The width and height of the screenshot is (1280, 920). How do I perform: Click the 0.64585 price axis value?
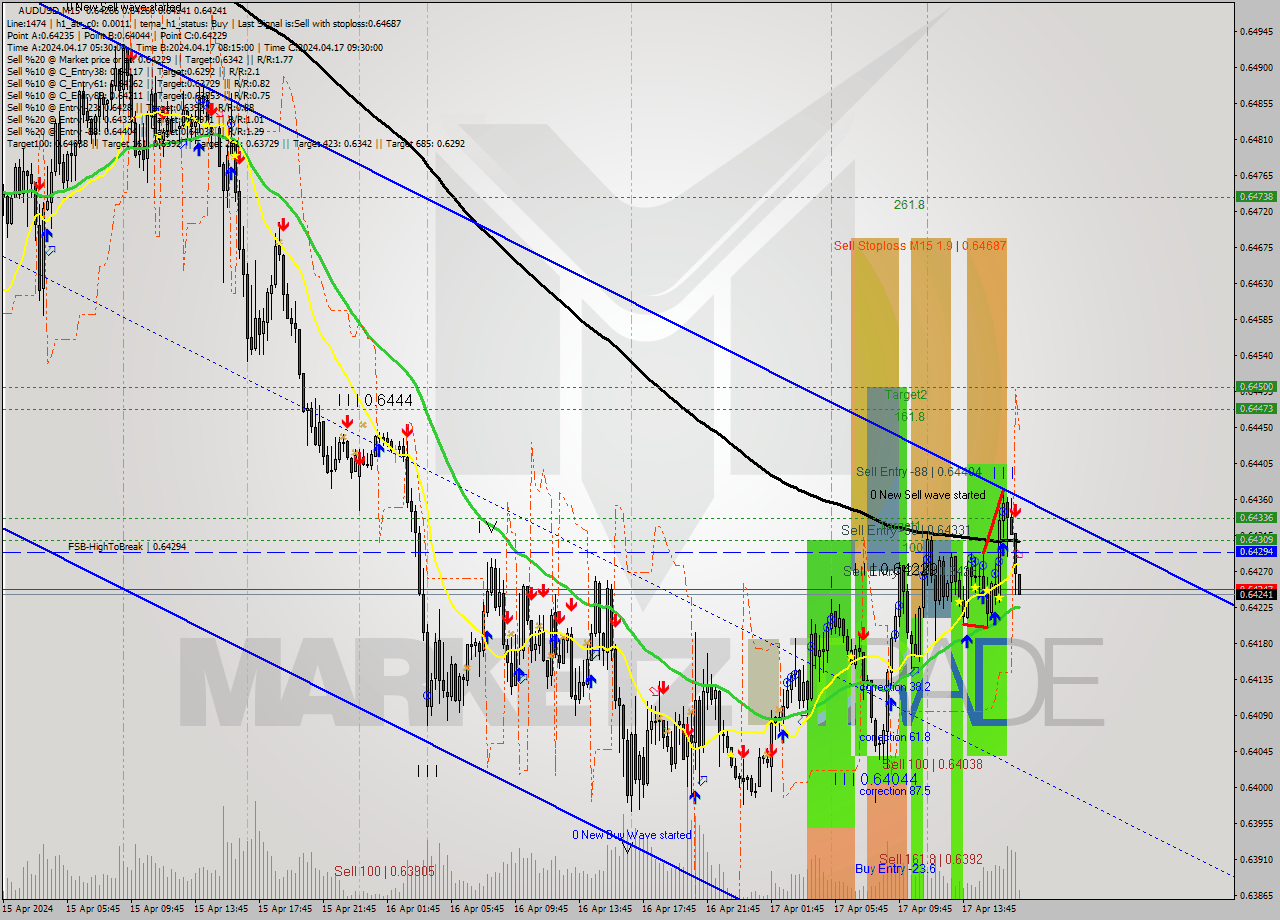[1256, 319]
